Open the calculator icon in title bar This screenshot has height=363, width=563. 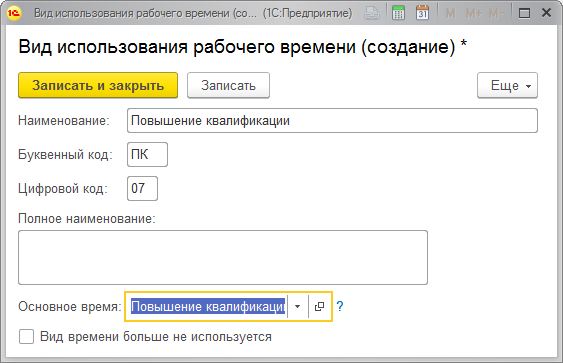pos(398,13)
